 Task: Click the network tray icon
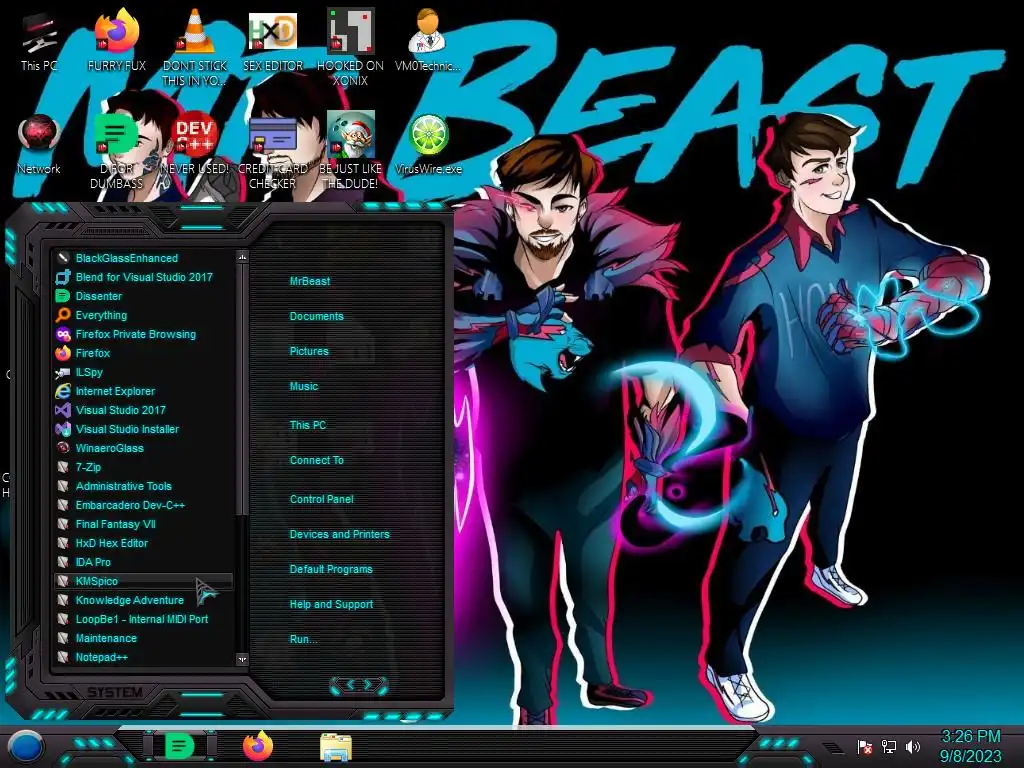(x=889, y=746)
